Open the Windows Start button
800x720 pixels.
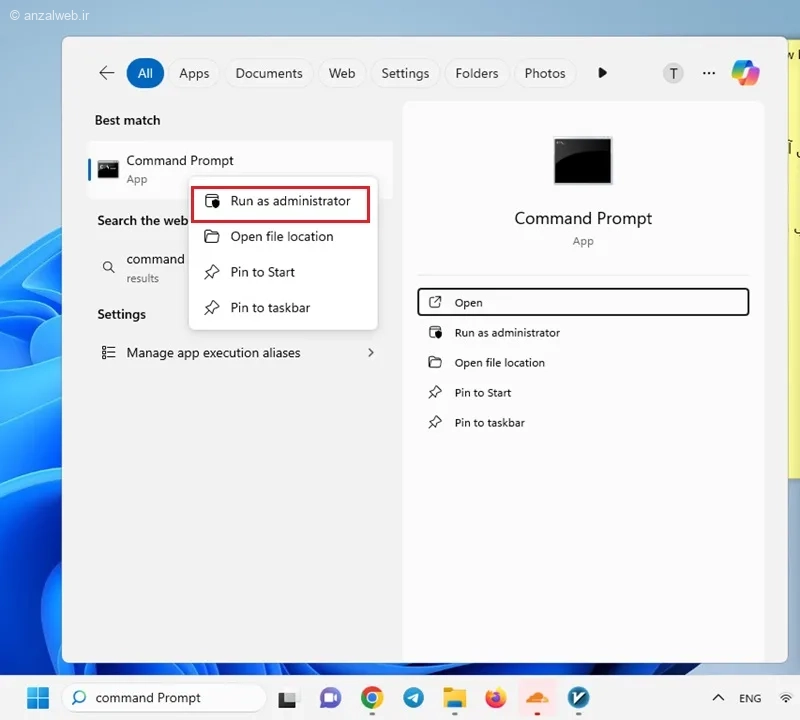pos(38,698)
